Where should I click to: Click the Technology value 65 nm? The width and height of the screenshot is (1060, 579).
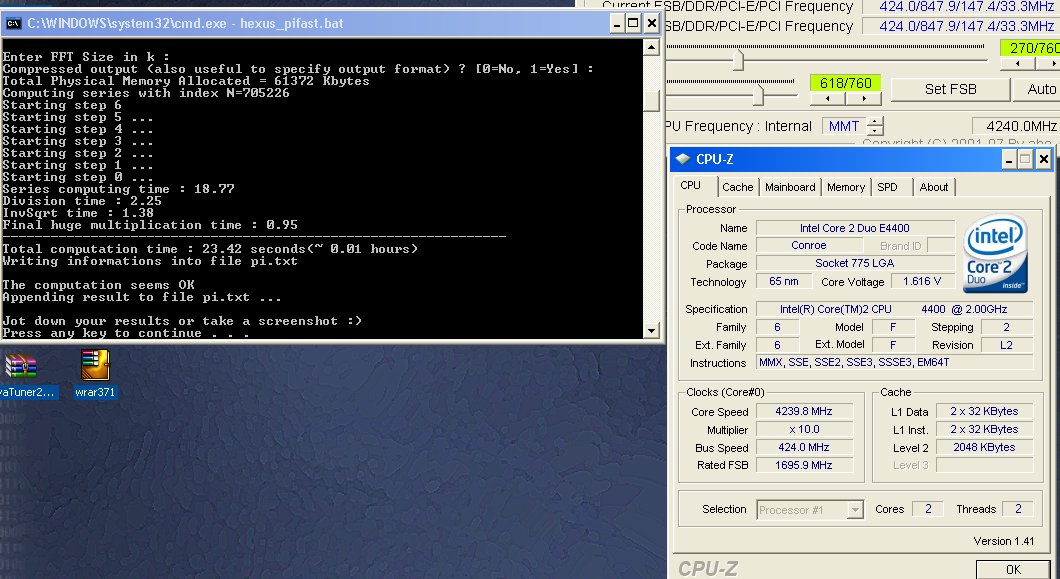pos(784,281)
